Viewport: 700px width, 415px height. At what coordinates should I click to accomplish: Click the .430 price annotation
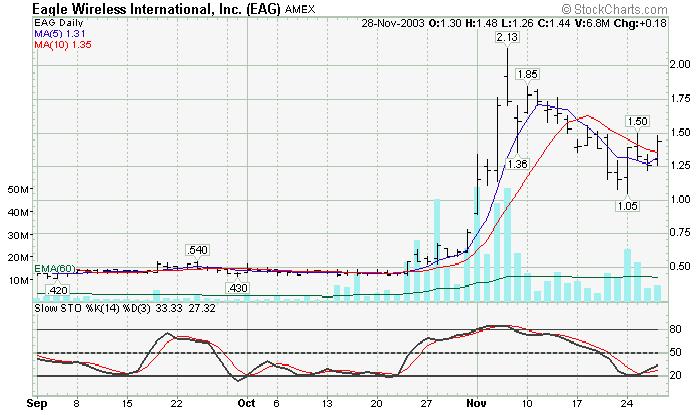click(237, 288)
